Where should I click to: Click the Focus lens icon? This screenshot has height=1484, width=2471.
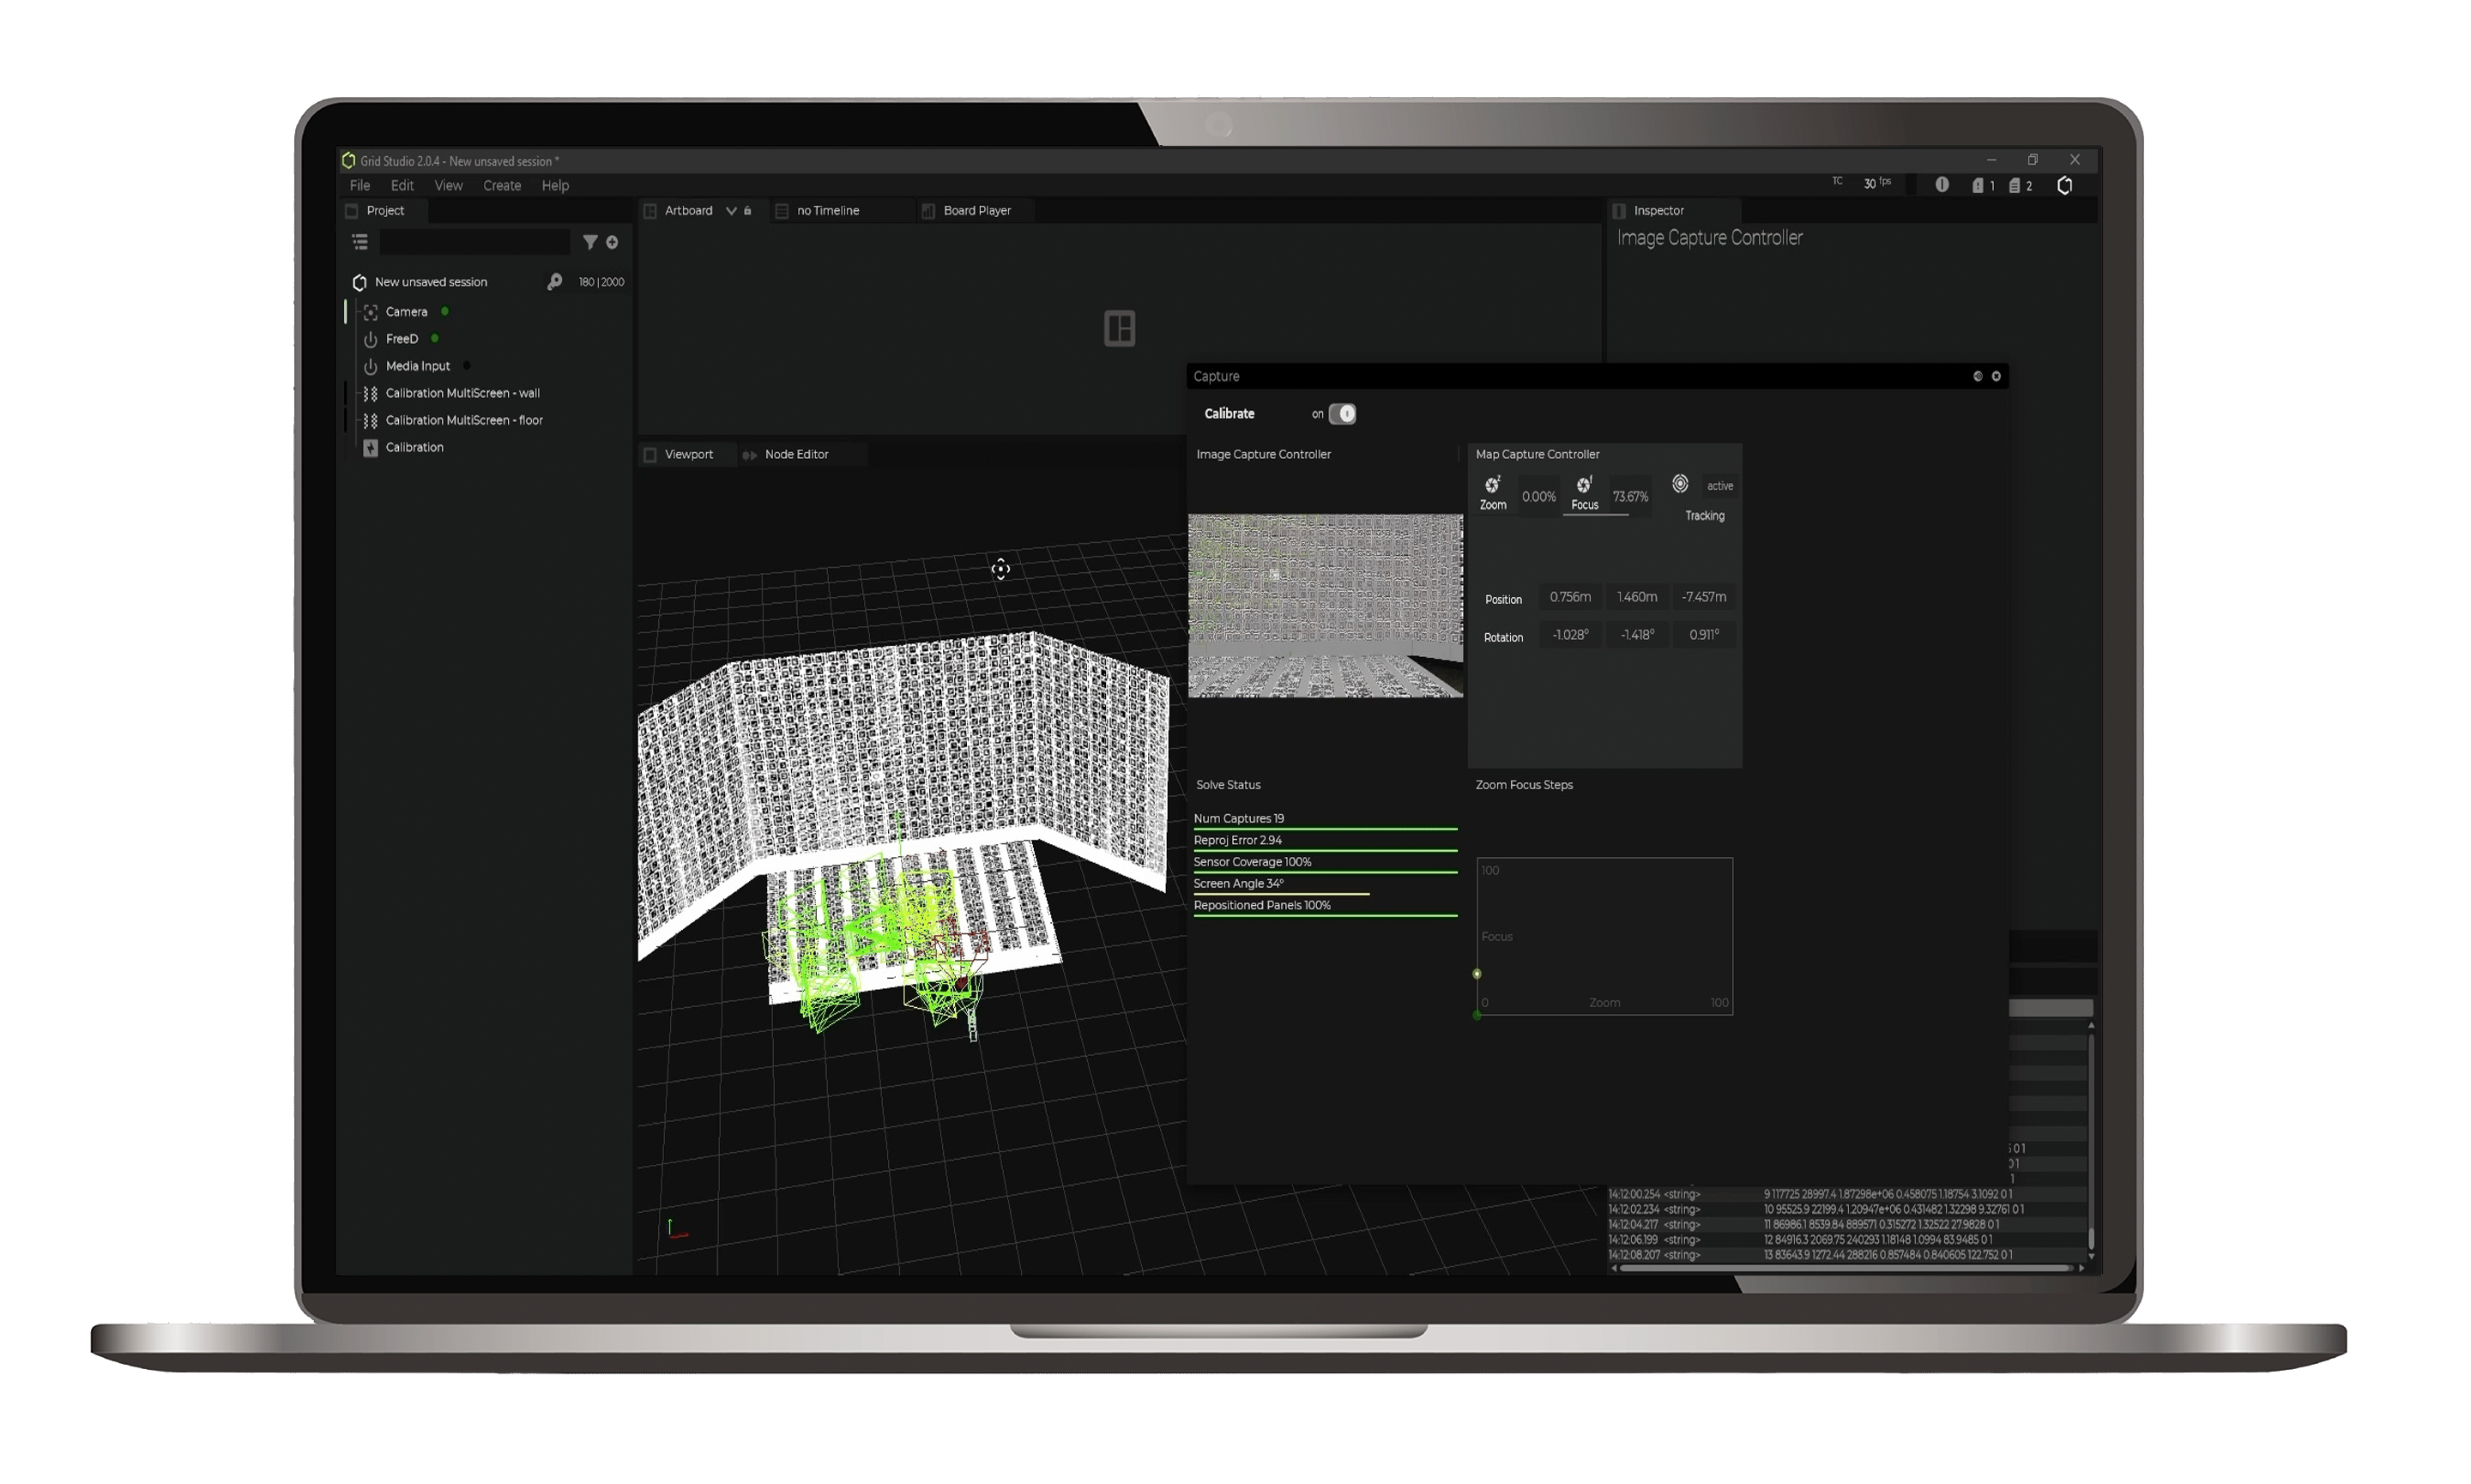tap(1584, 485)
